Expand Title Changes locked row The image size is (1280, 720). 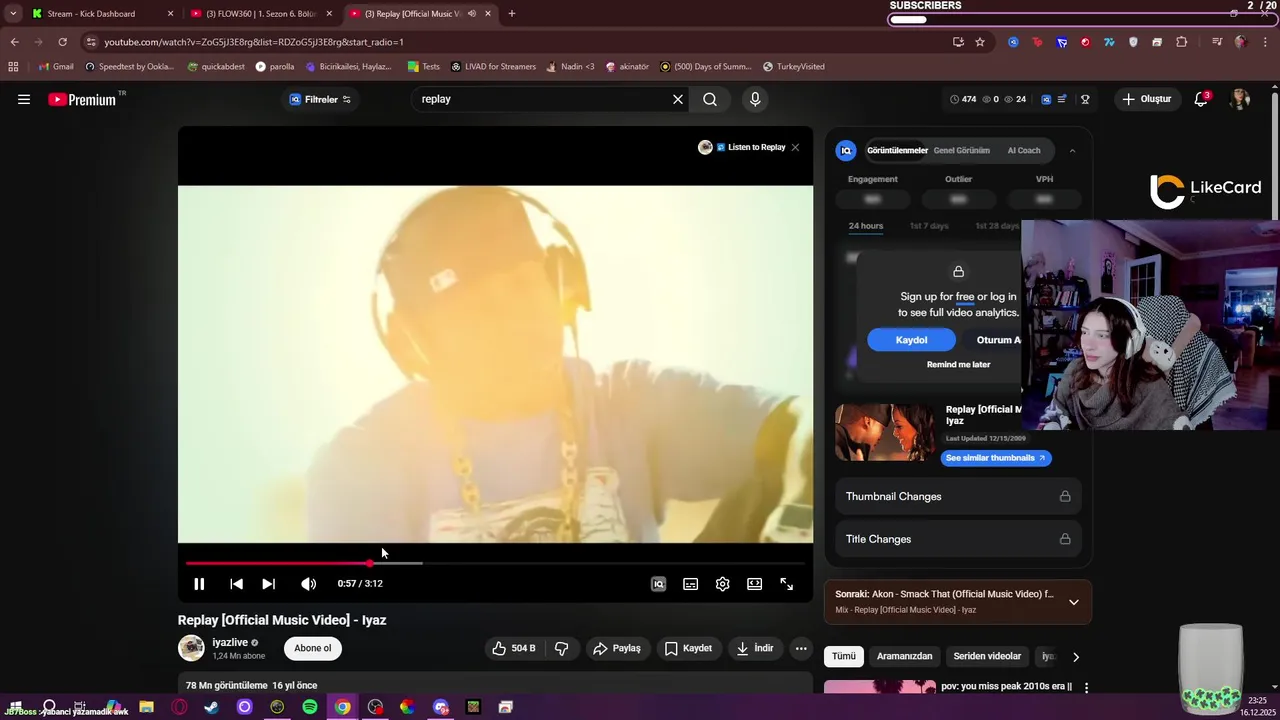tap(957, 539)
